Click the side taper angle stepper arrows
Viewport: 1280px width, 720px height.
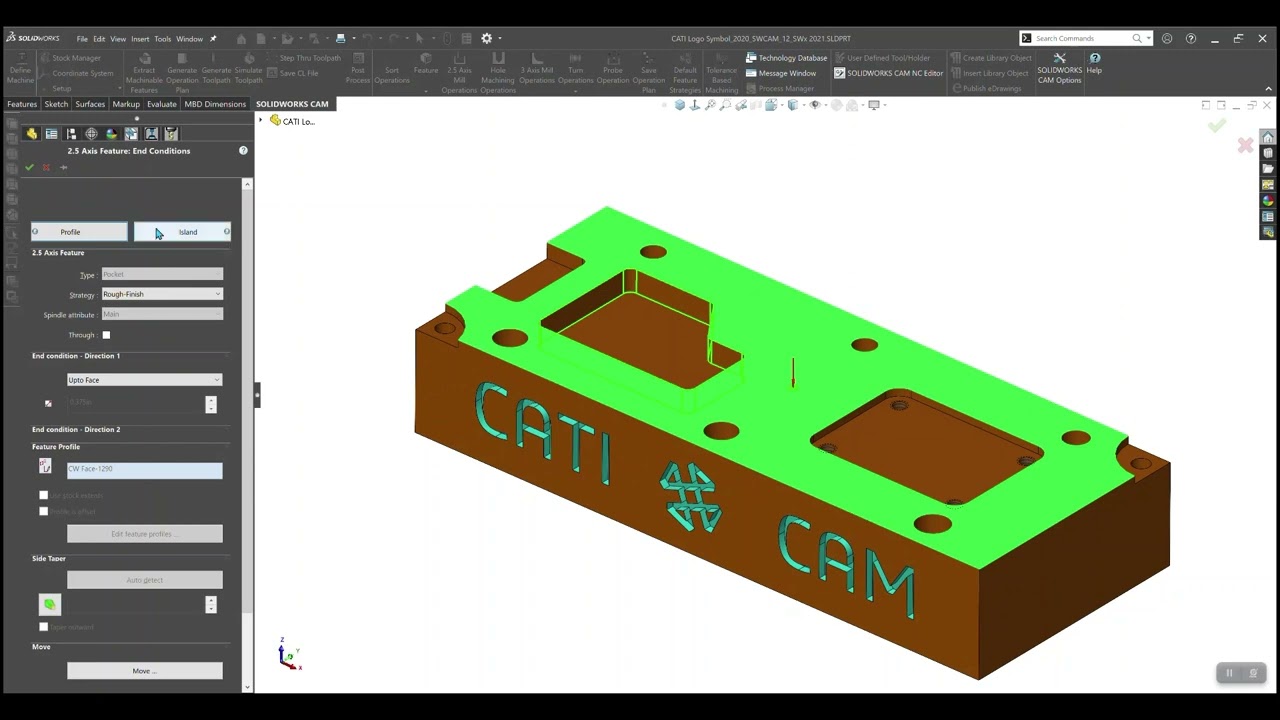210,604
